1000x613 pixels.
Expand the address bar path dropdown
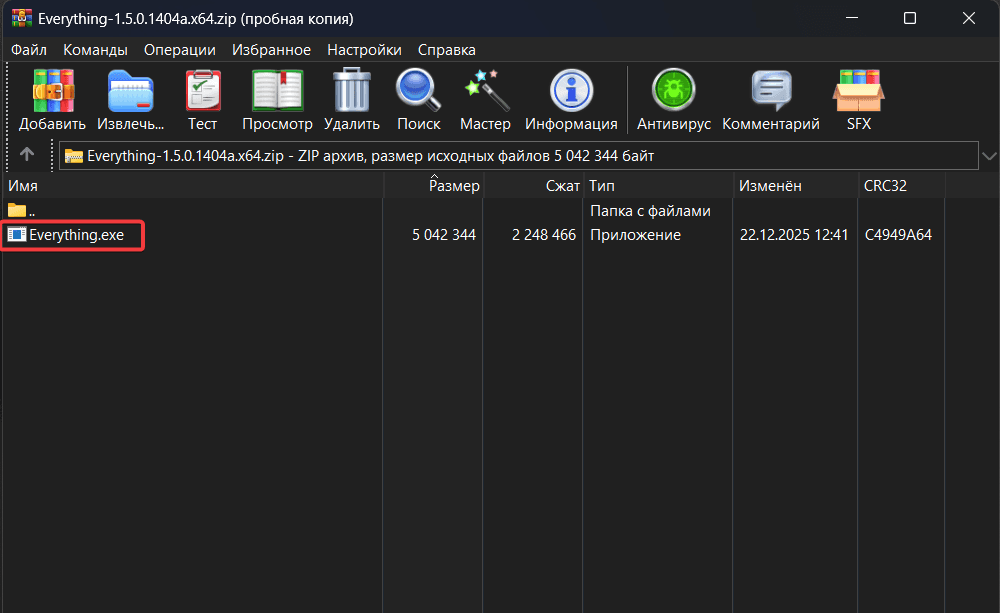(989, 156)
